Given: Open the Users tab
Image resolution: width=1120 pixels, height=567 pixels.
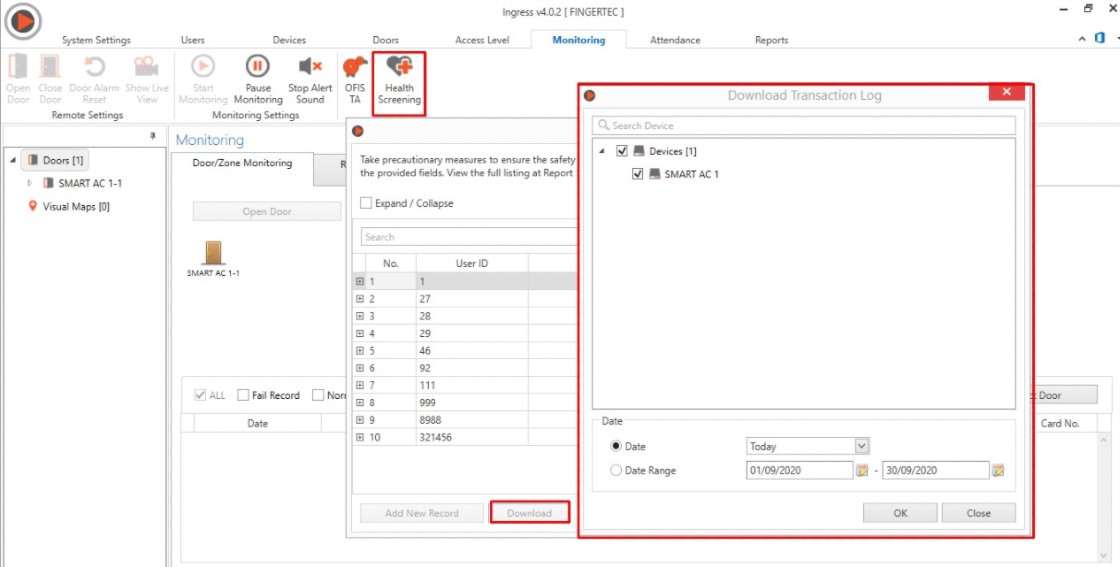Looking at the screenshot, I should tap(193, 40).
